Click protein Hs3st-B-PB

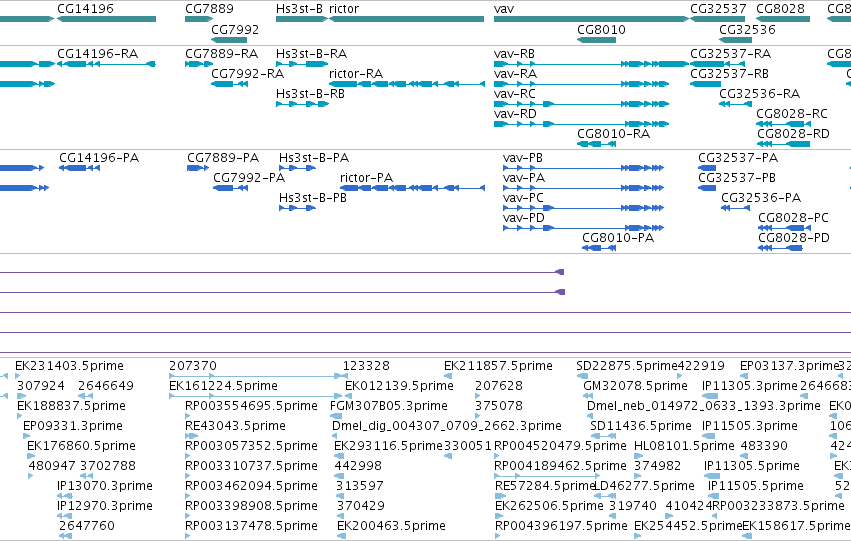(x=313, y=198)
